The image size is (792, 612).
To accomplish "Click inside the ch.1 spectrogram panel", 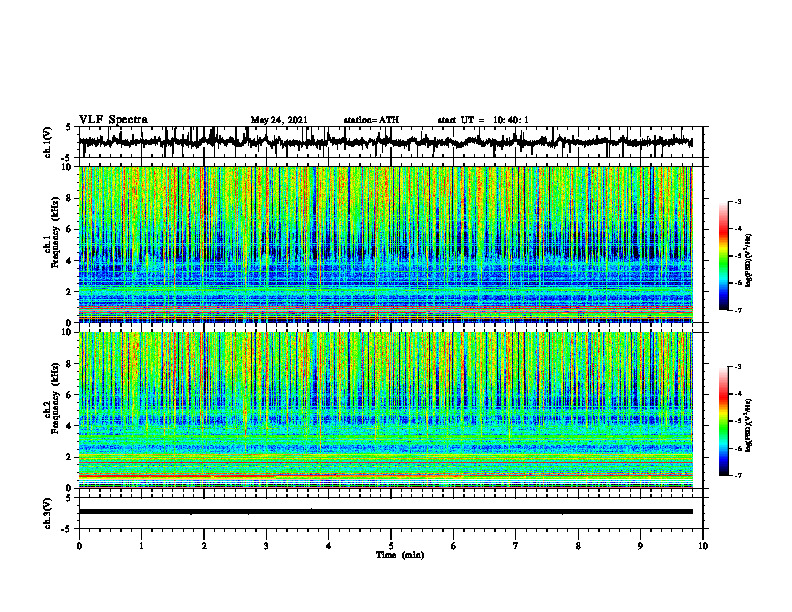I will point(385,244).
